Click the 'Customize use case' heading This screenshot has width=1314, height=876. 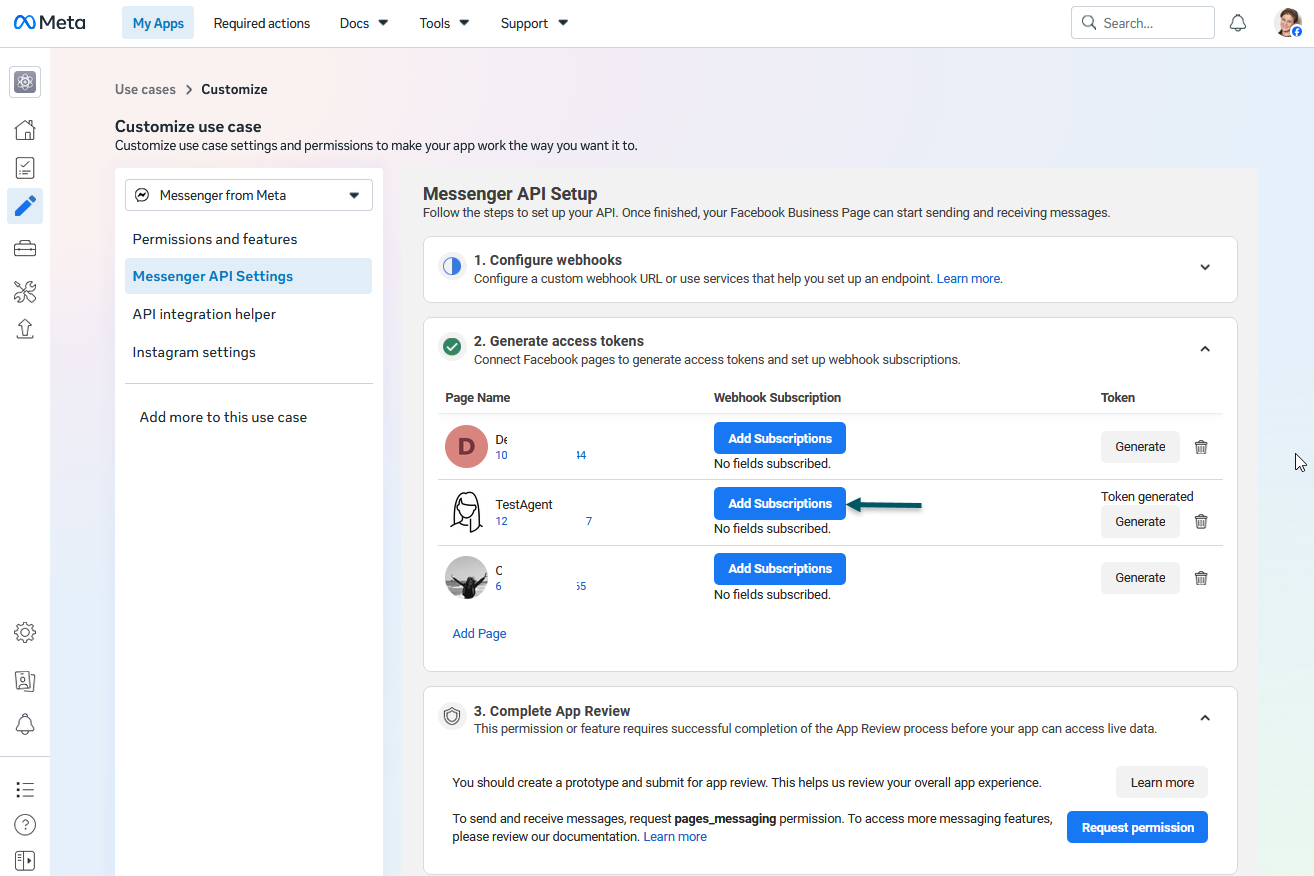(188, 126)
